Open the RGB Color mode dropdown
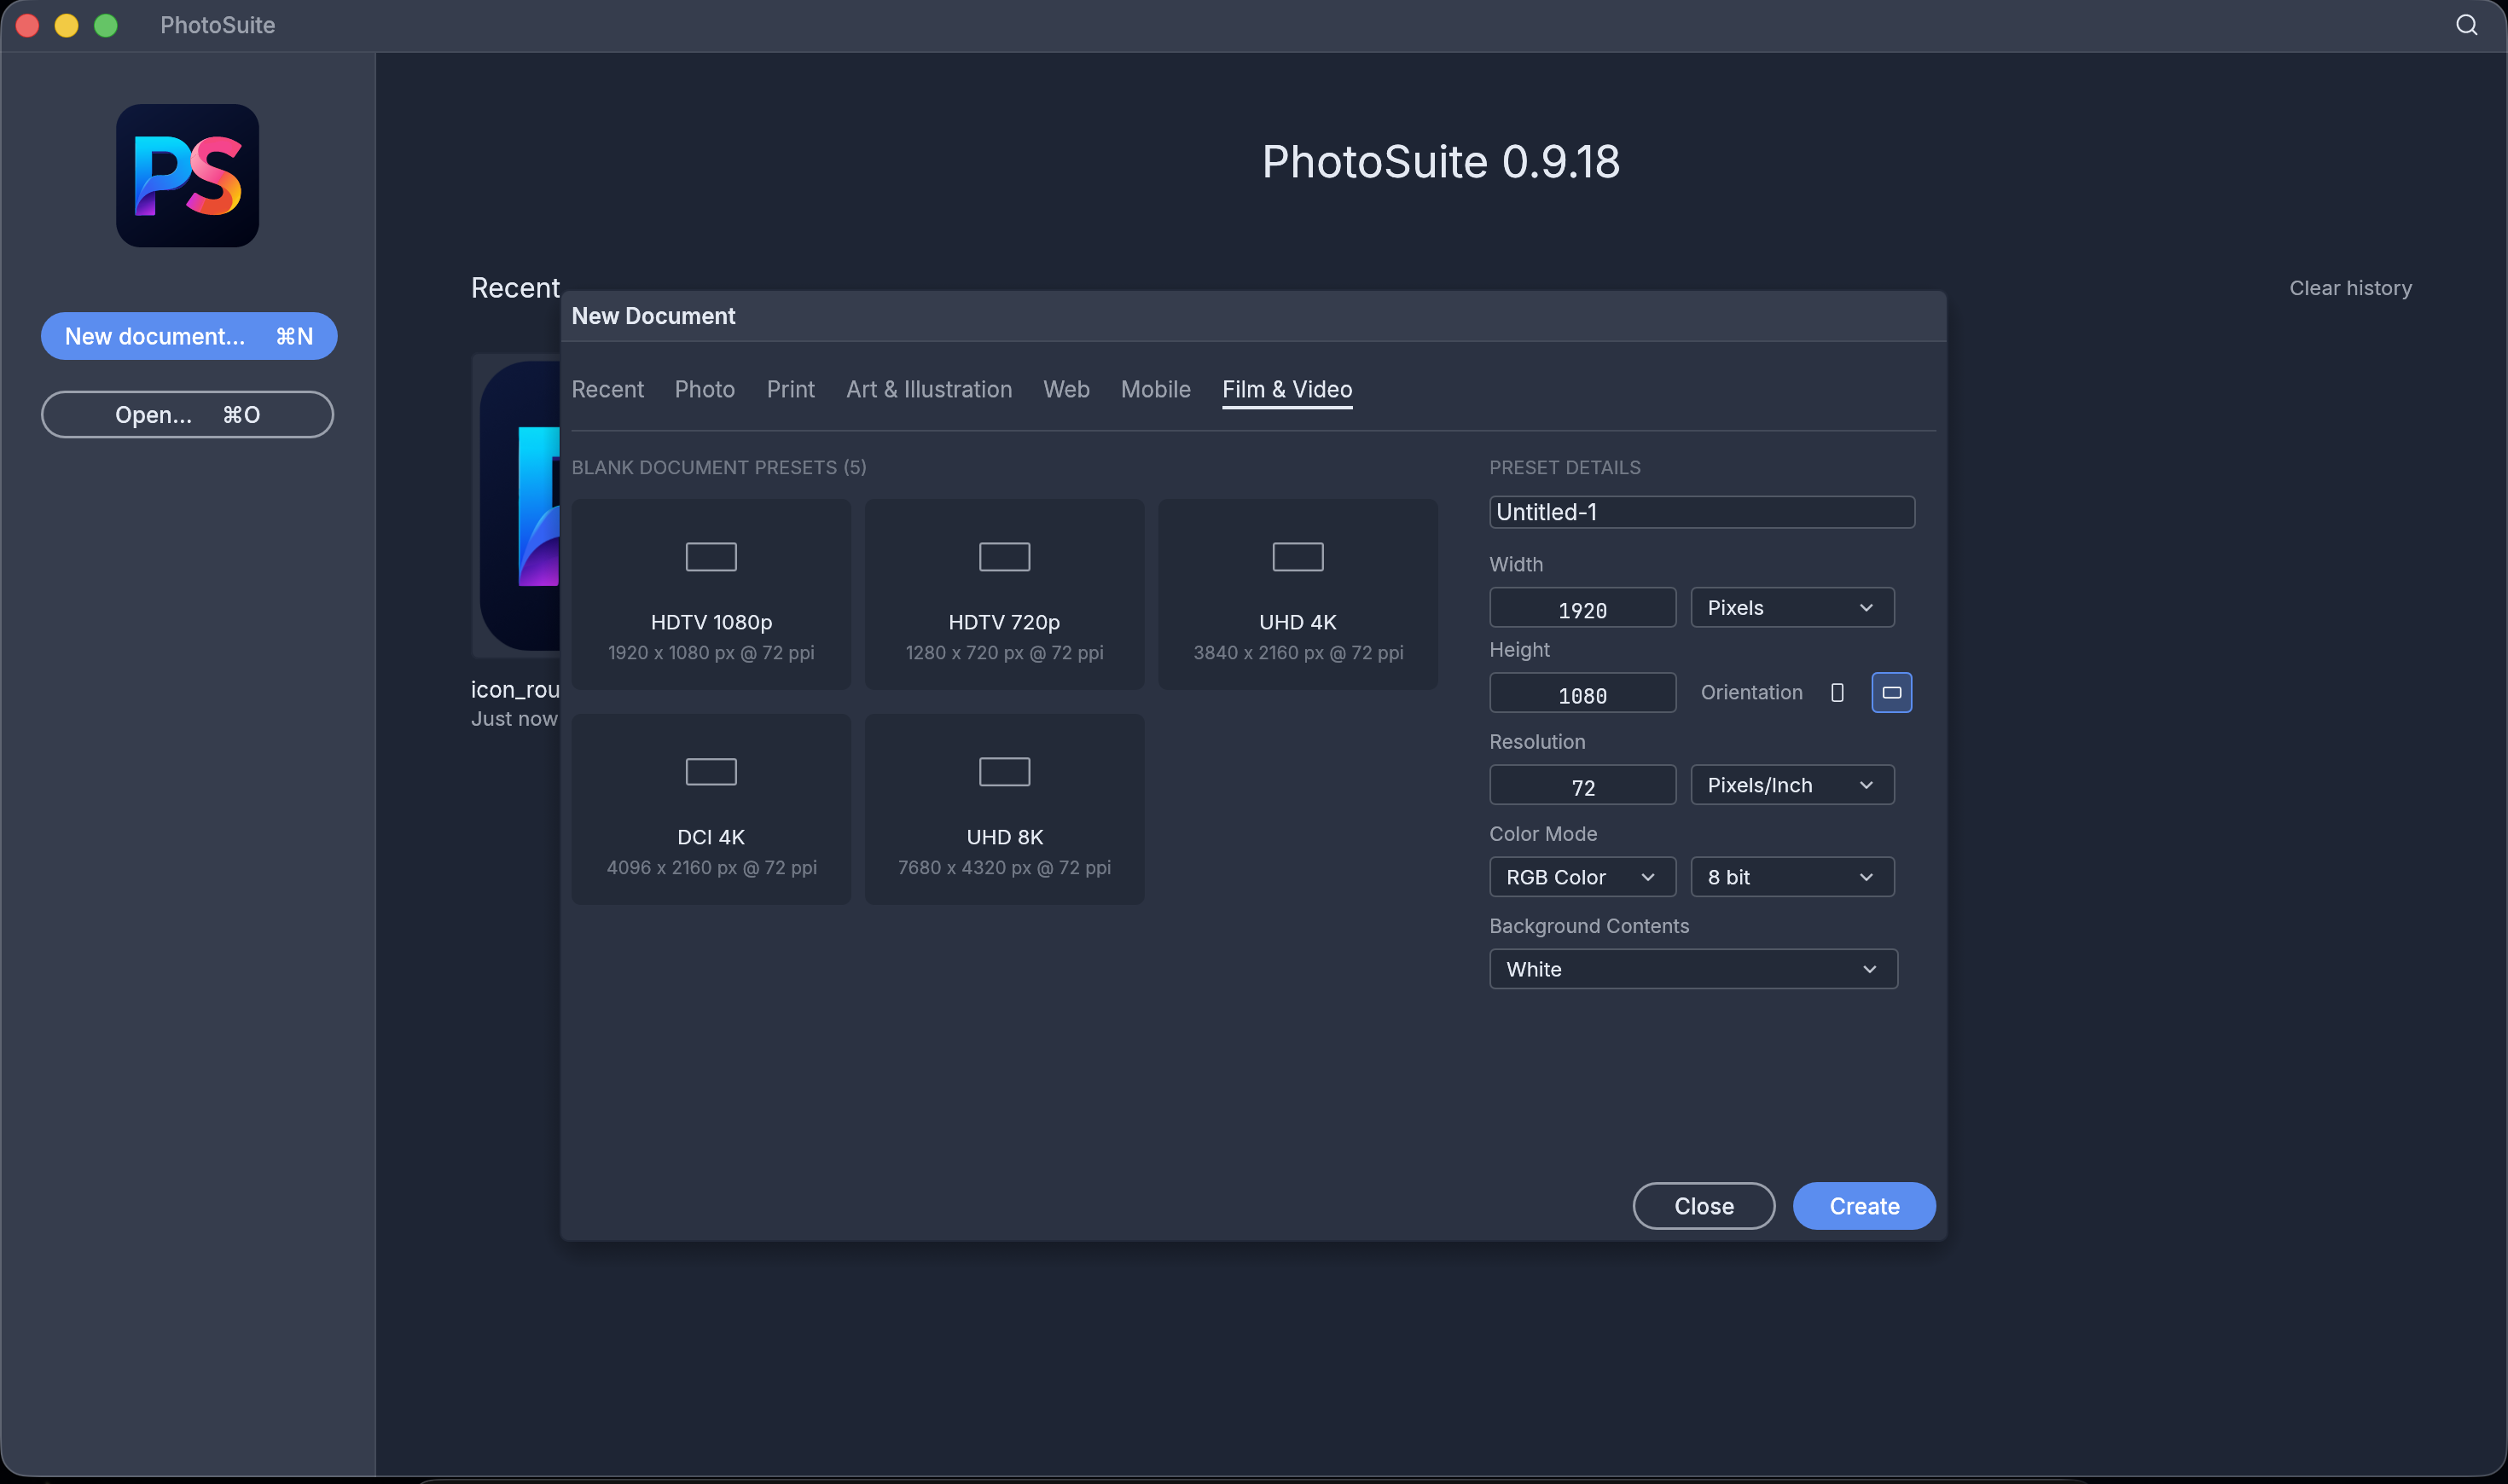2508x1484 pixels. (1582, 877)
